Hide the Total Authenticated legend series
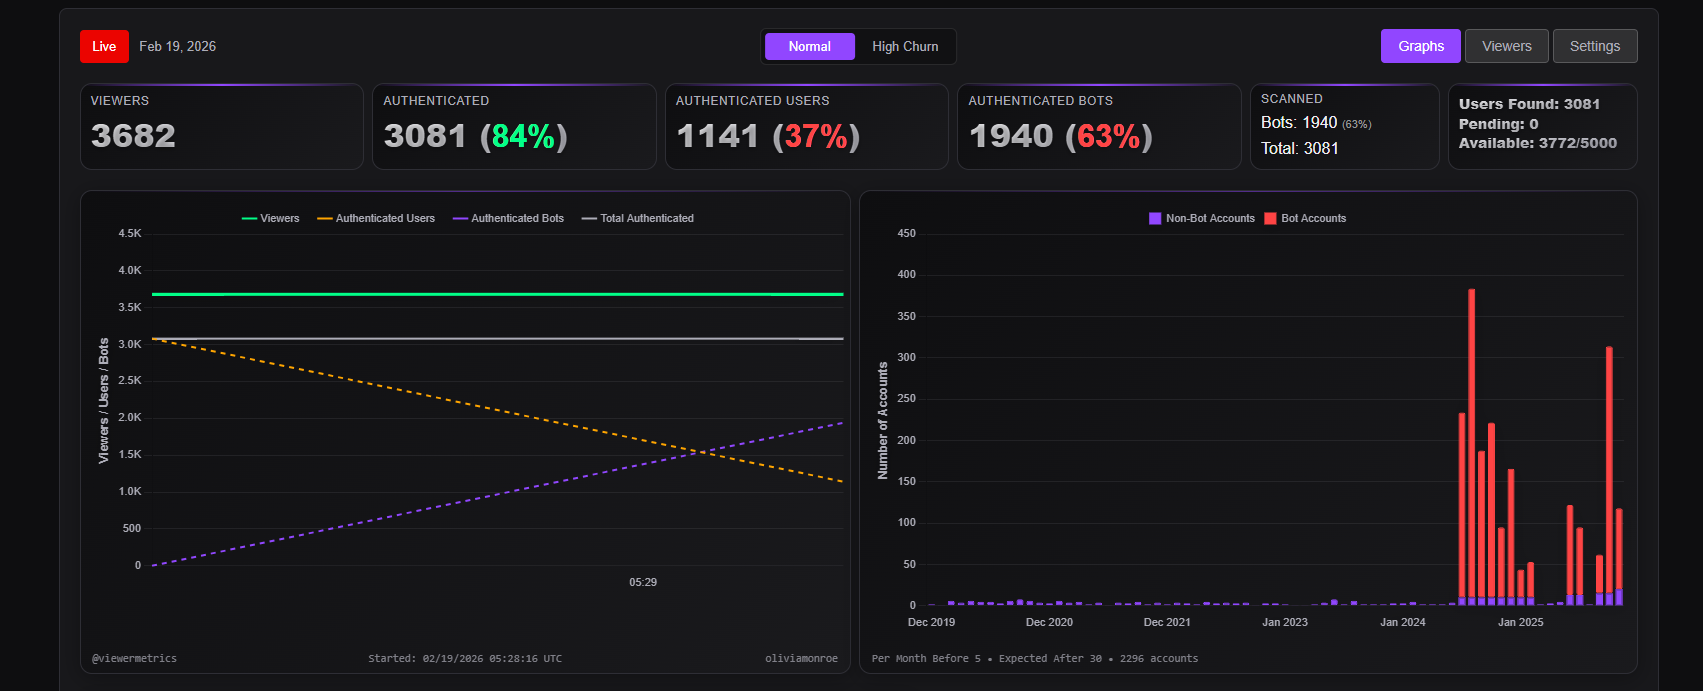The height and width of the screenshot is (691, 1703). (638, 218)
